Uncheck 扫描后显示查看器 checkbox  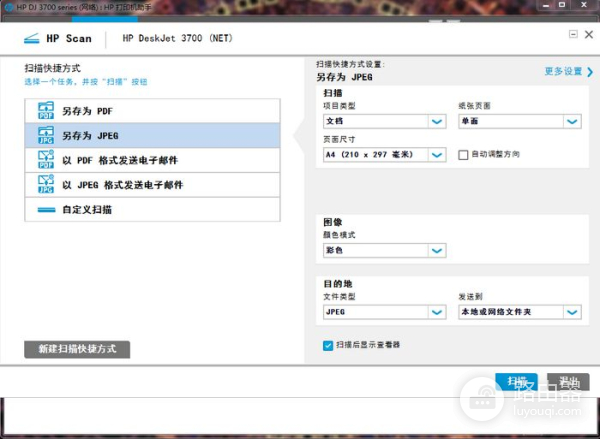pos(328,346)
